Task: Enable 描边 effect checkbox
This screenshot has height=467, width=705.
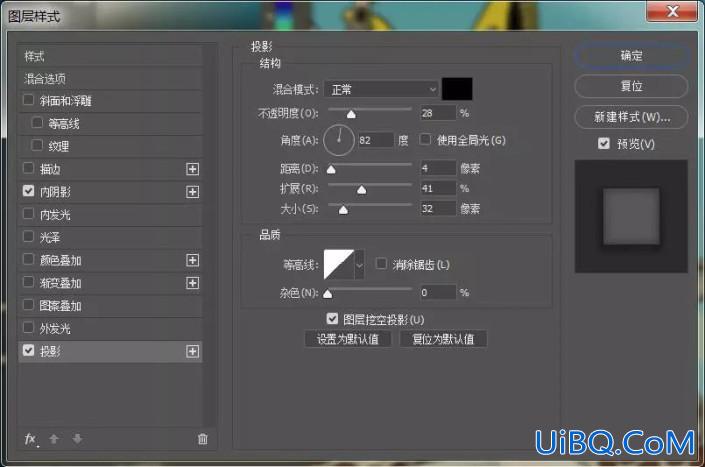Action: tap(28, 168)
